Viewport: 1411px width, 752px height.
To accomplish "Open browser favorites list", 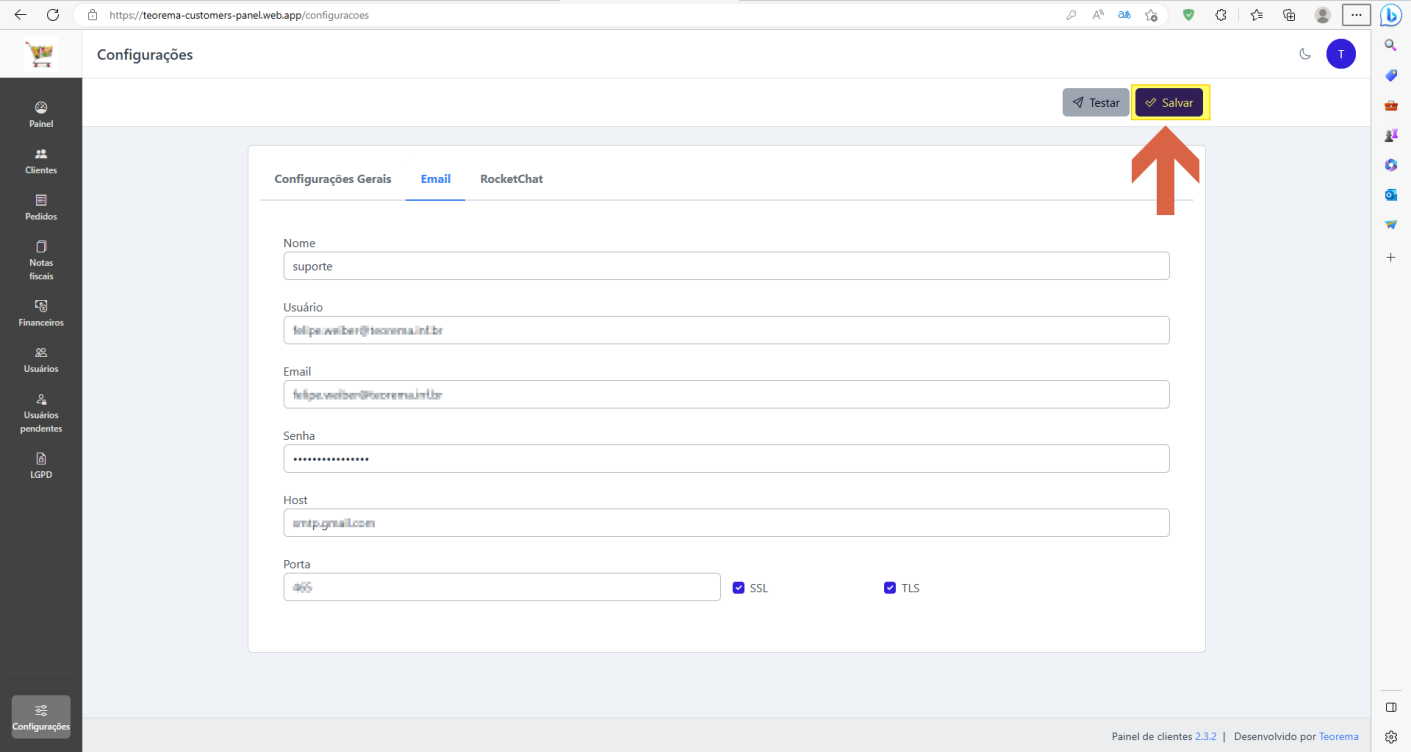I will (1257, 15).
